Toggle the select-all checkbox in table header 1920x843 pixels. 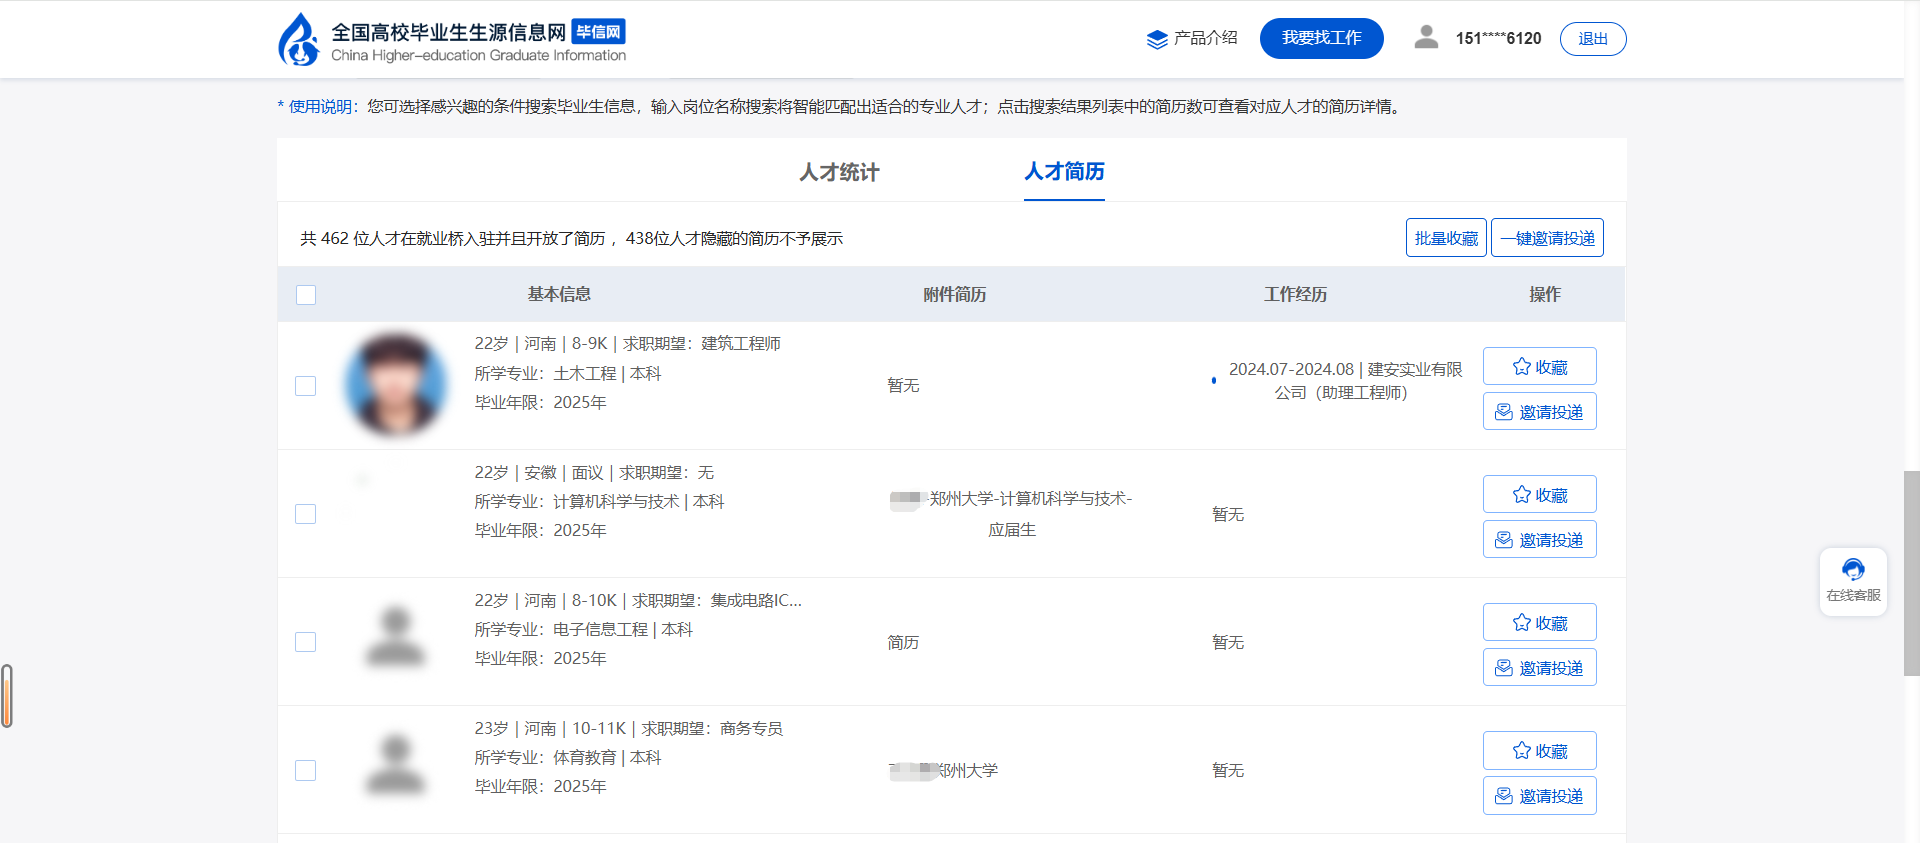306,295
